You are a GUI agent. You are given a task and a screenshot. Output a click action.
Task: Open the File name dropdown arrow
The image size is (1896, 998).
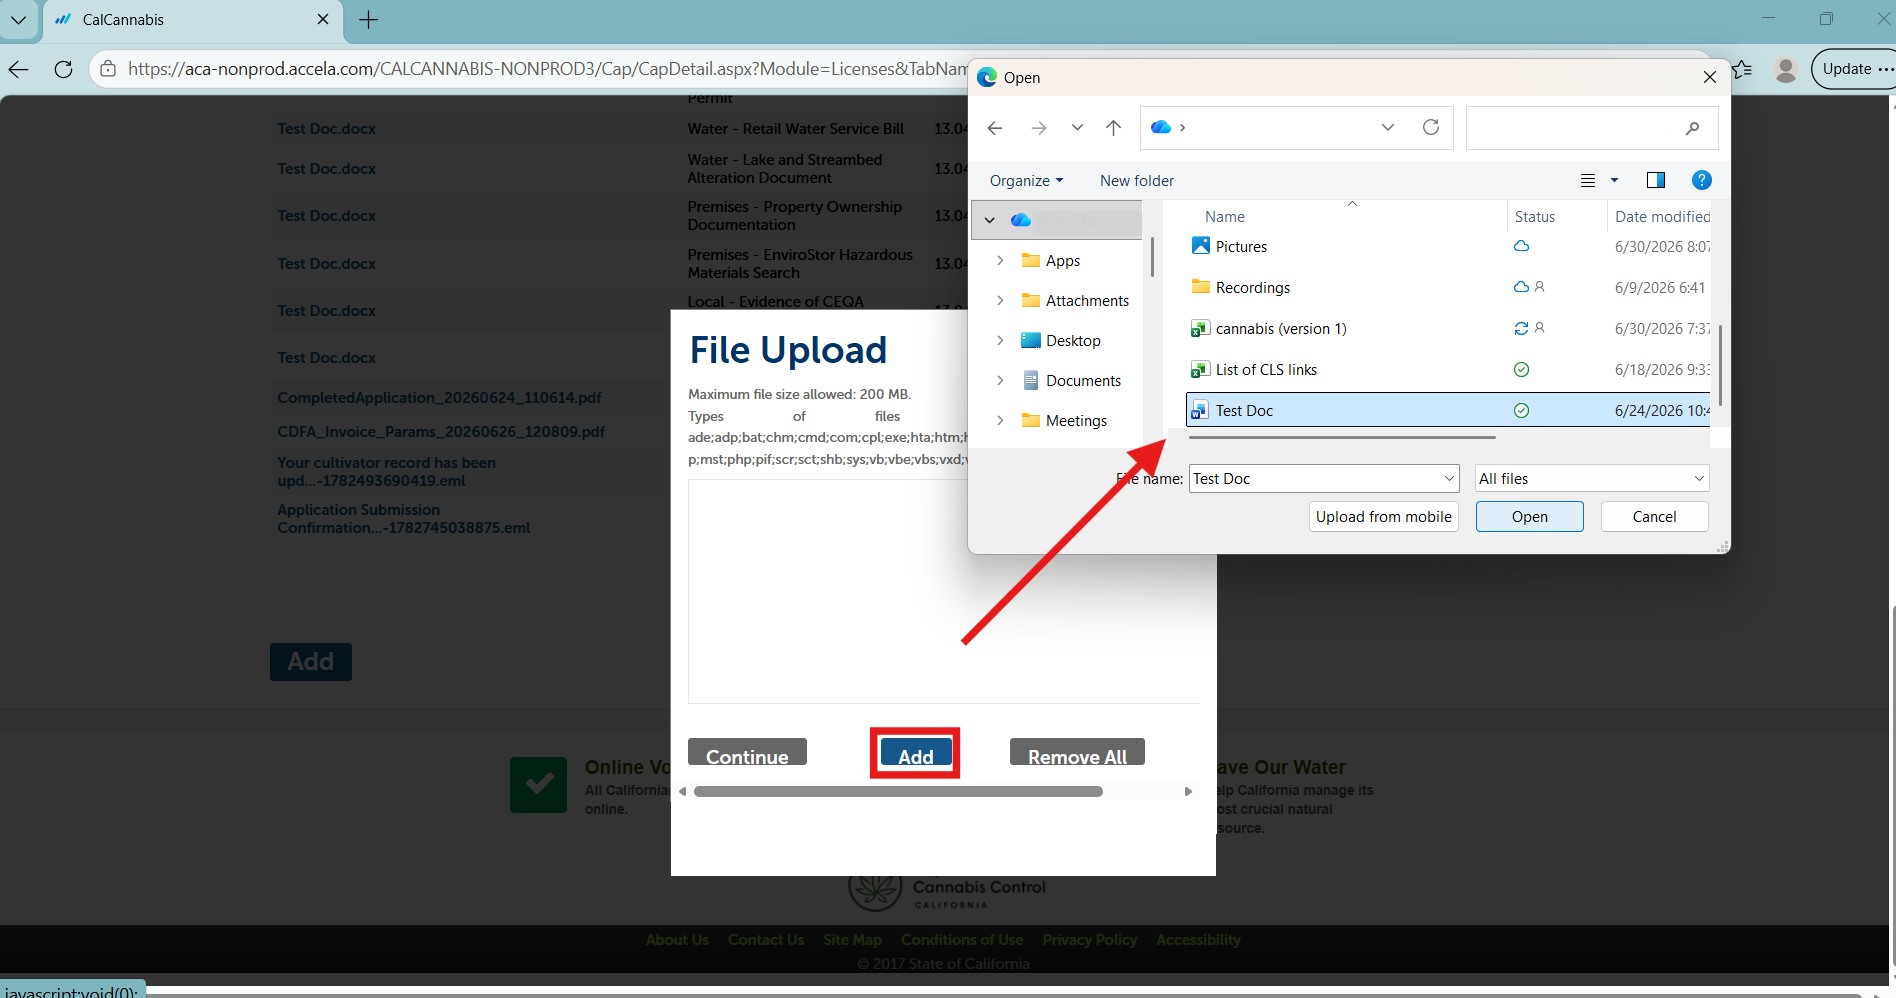pos(1449,479)
